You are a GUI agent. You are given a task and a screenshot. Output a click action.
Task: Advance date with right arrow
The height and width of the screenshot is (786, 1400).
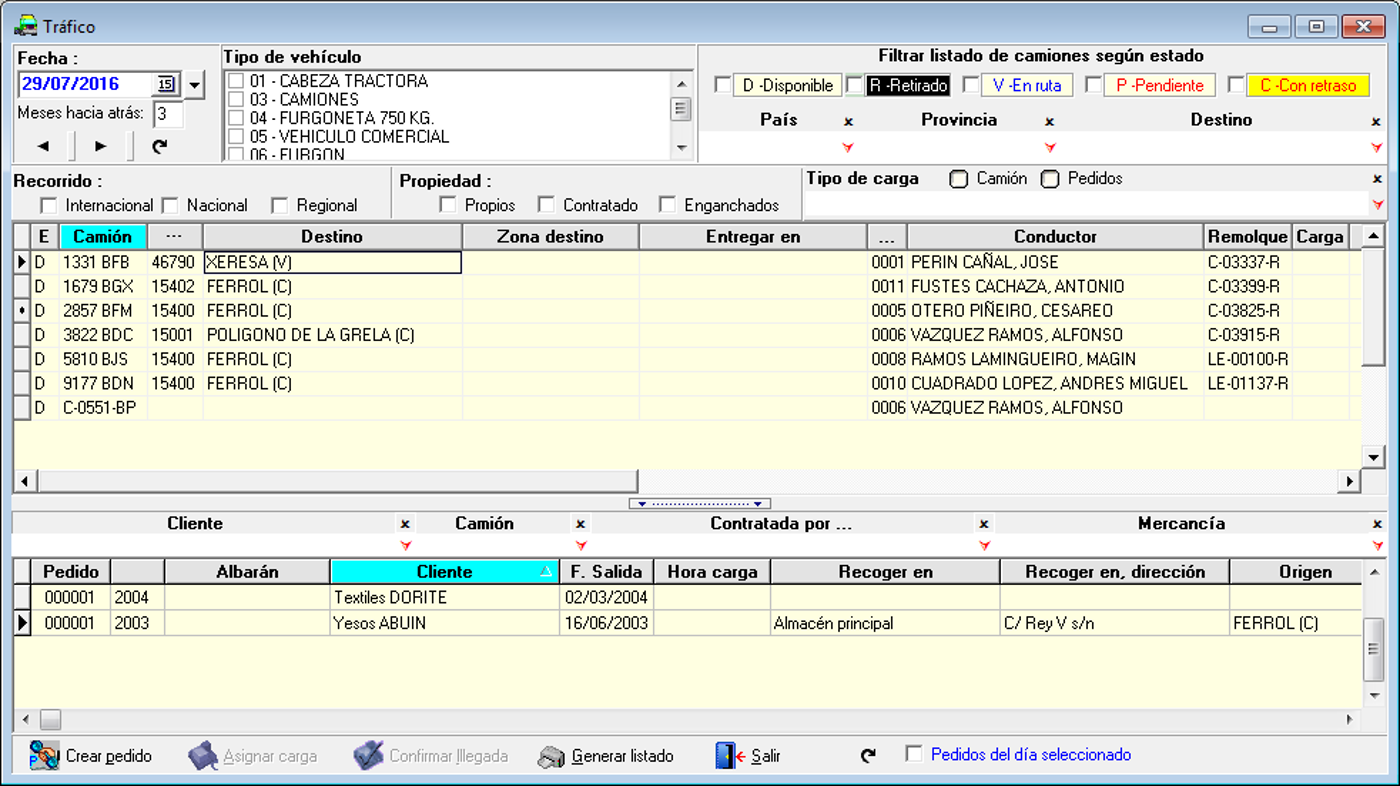(100, 146)
